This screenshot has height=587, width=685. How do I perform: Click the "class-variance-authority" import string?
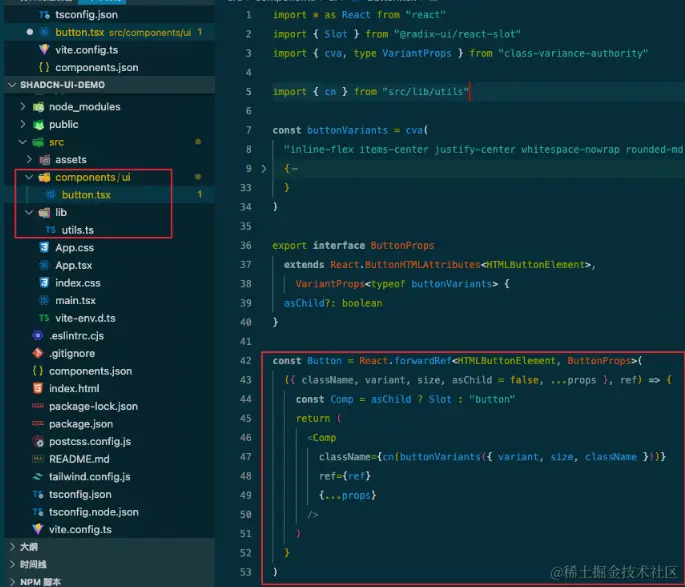click(x=573, y=53)
